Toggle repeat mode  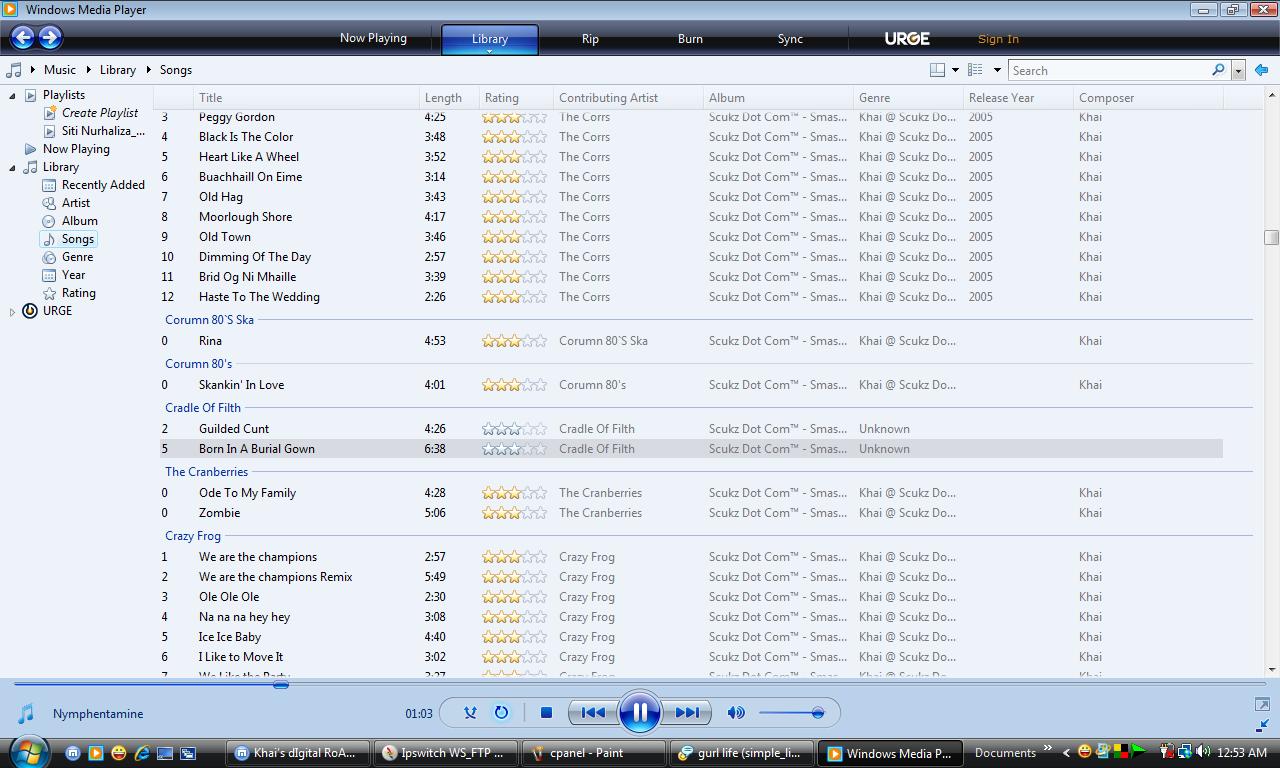(501, 713)
